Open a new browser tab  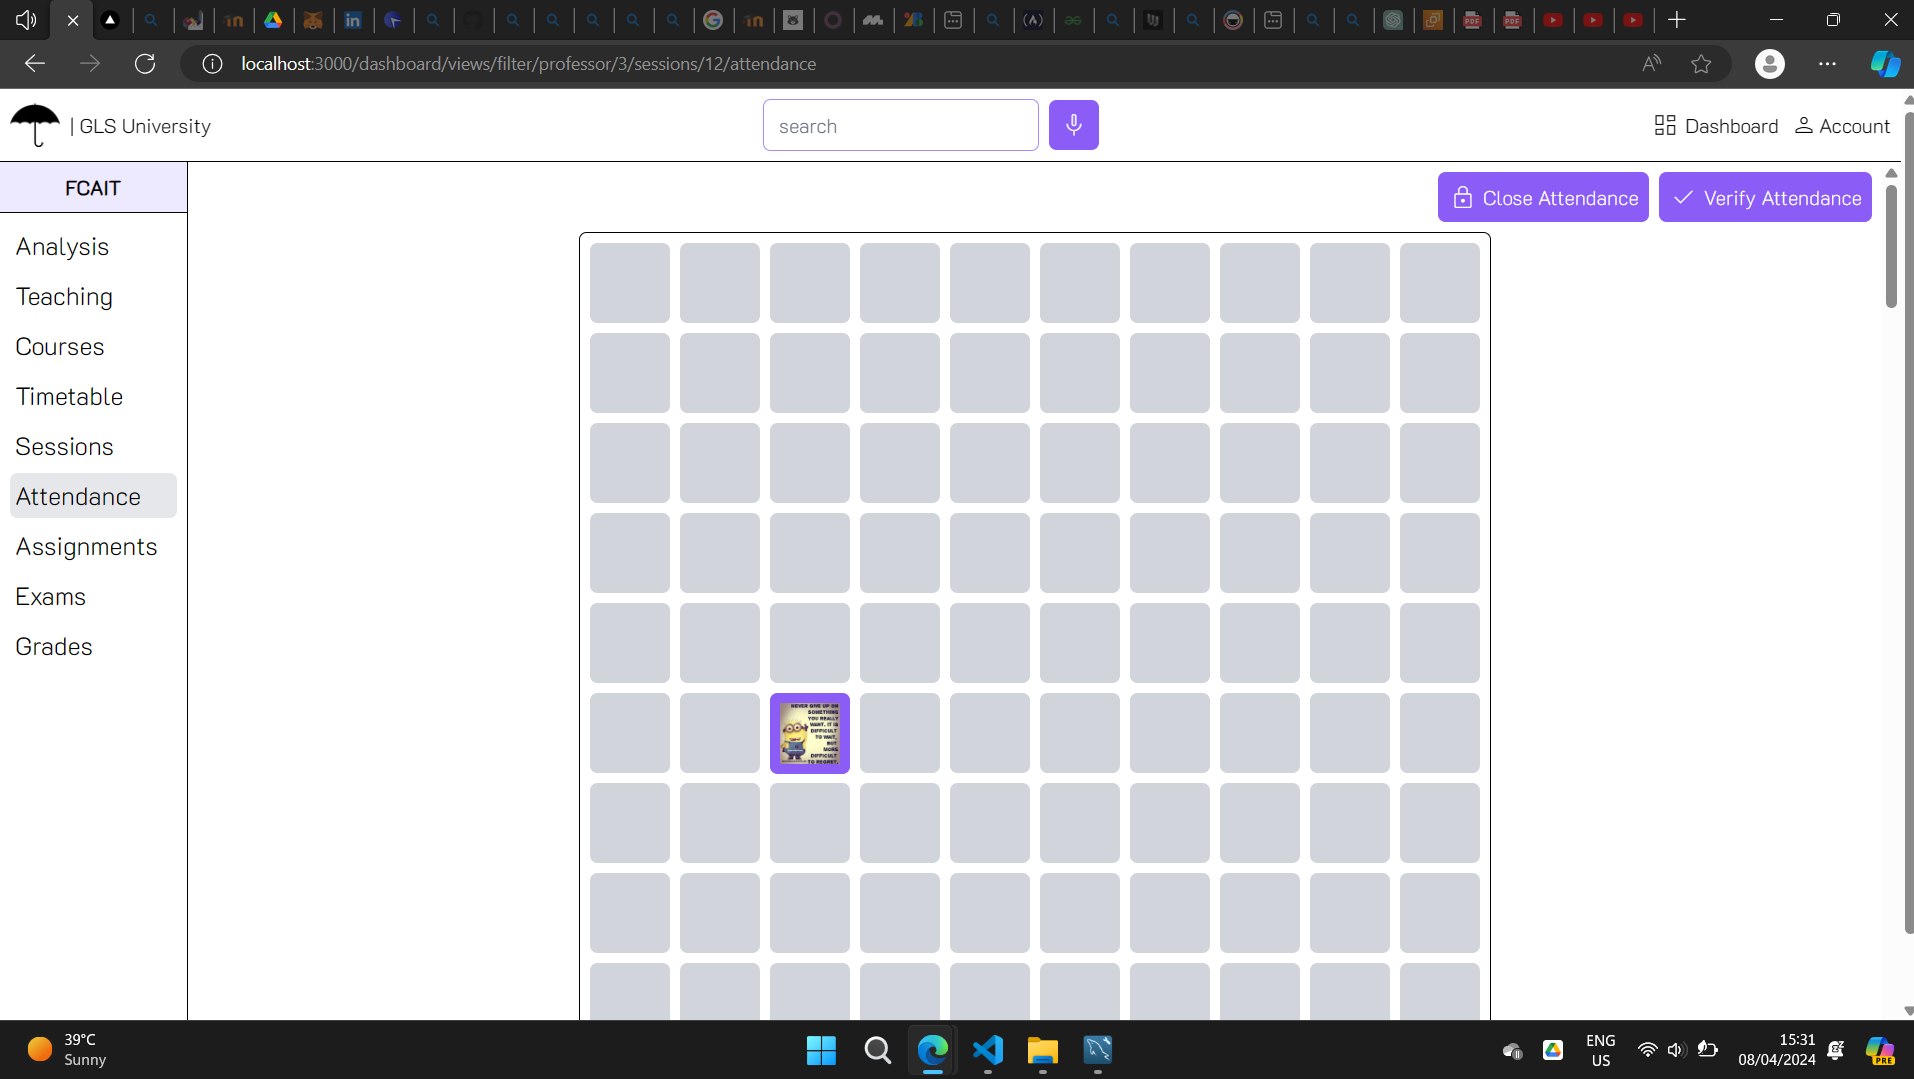tap(1677, 20)
